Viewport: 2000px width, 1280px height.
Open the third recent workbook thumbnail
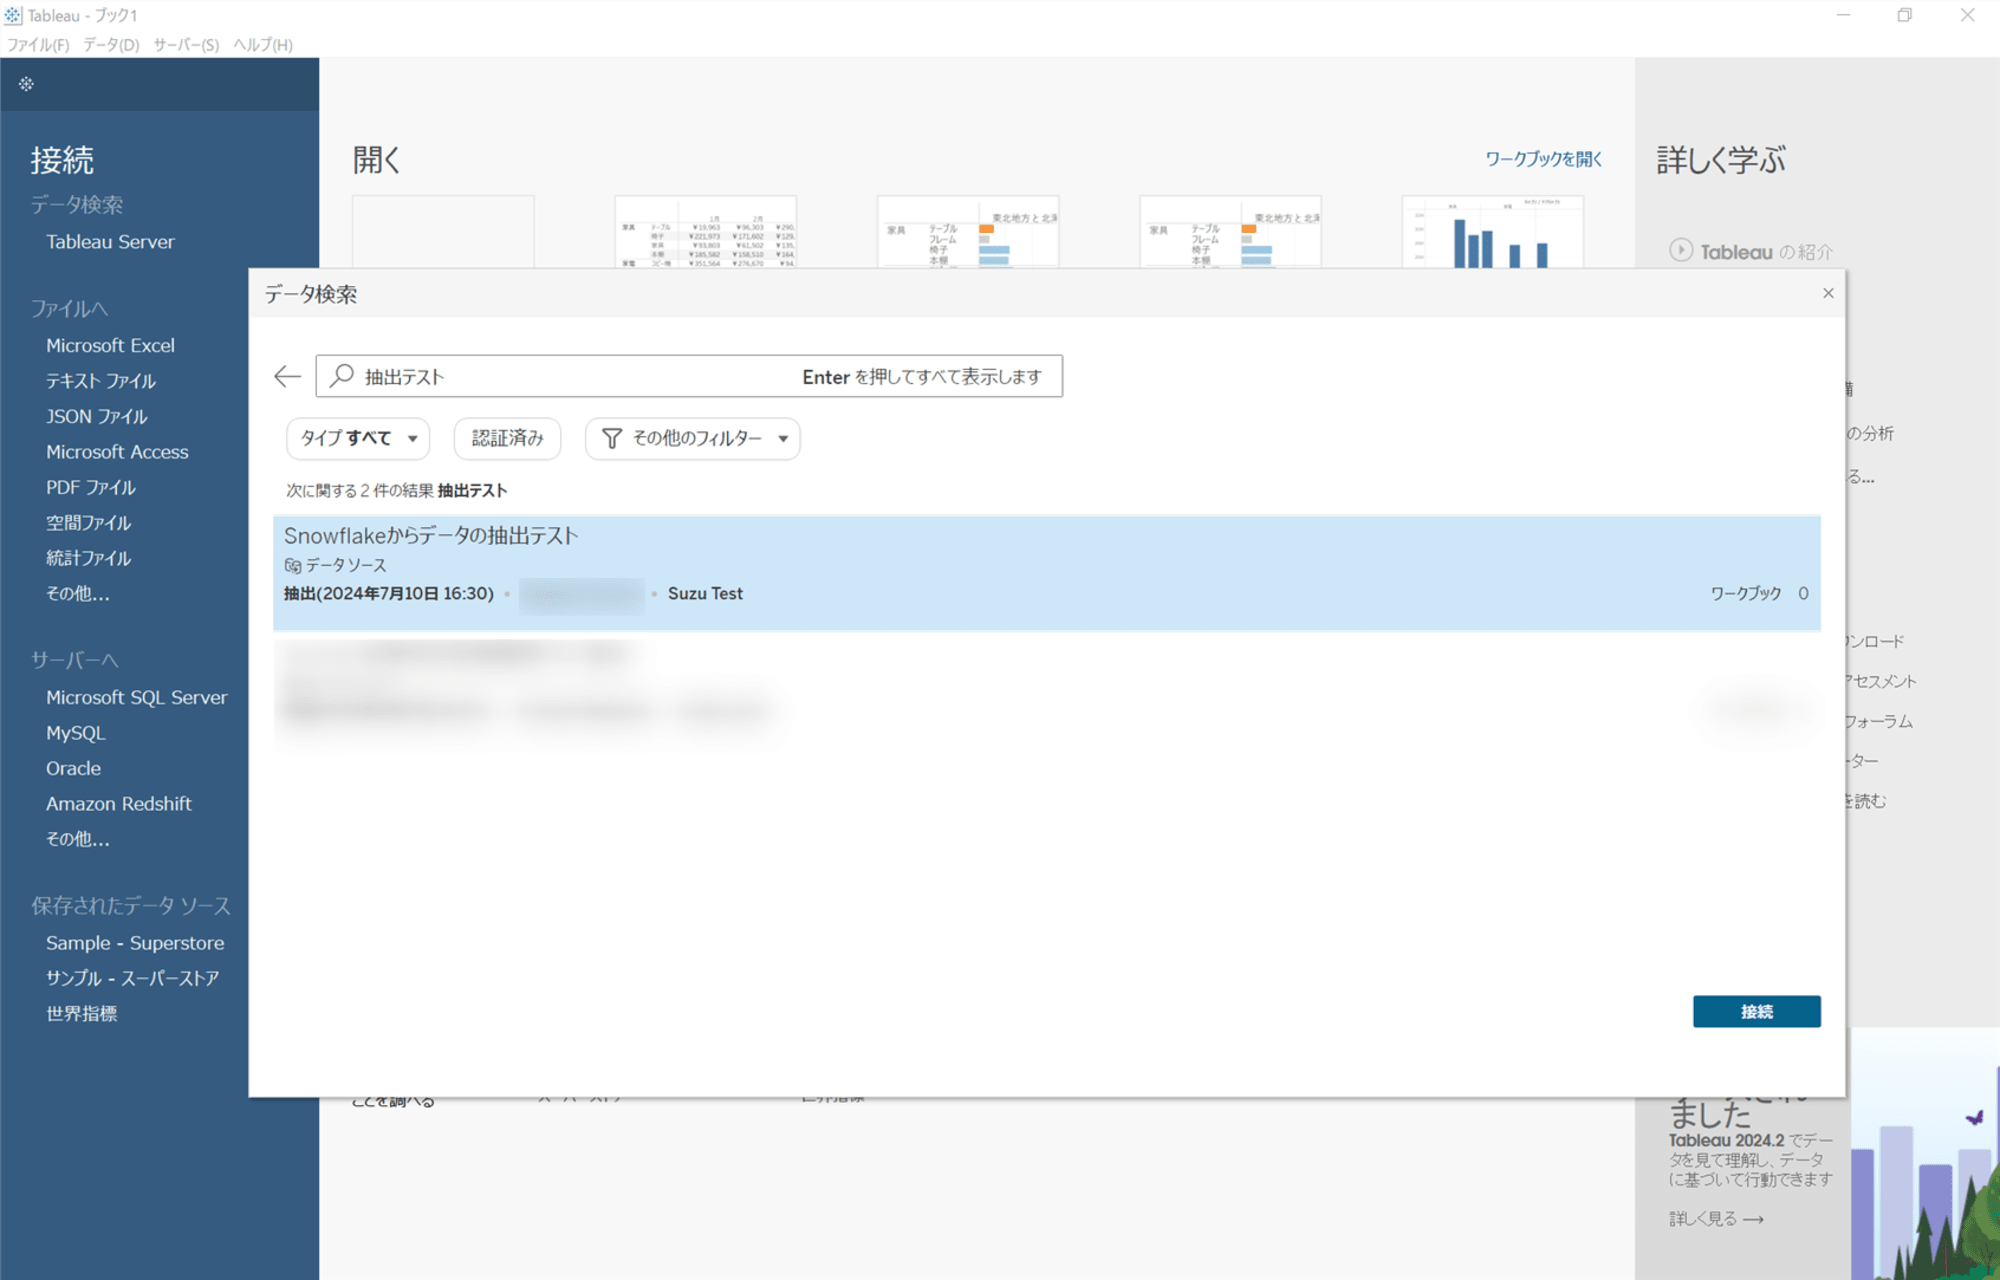[968, 232]
